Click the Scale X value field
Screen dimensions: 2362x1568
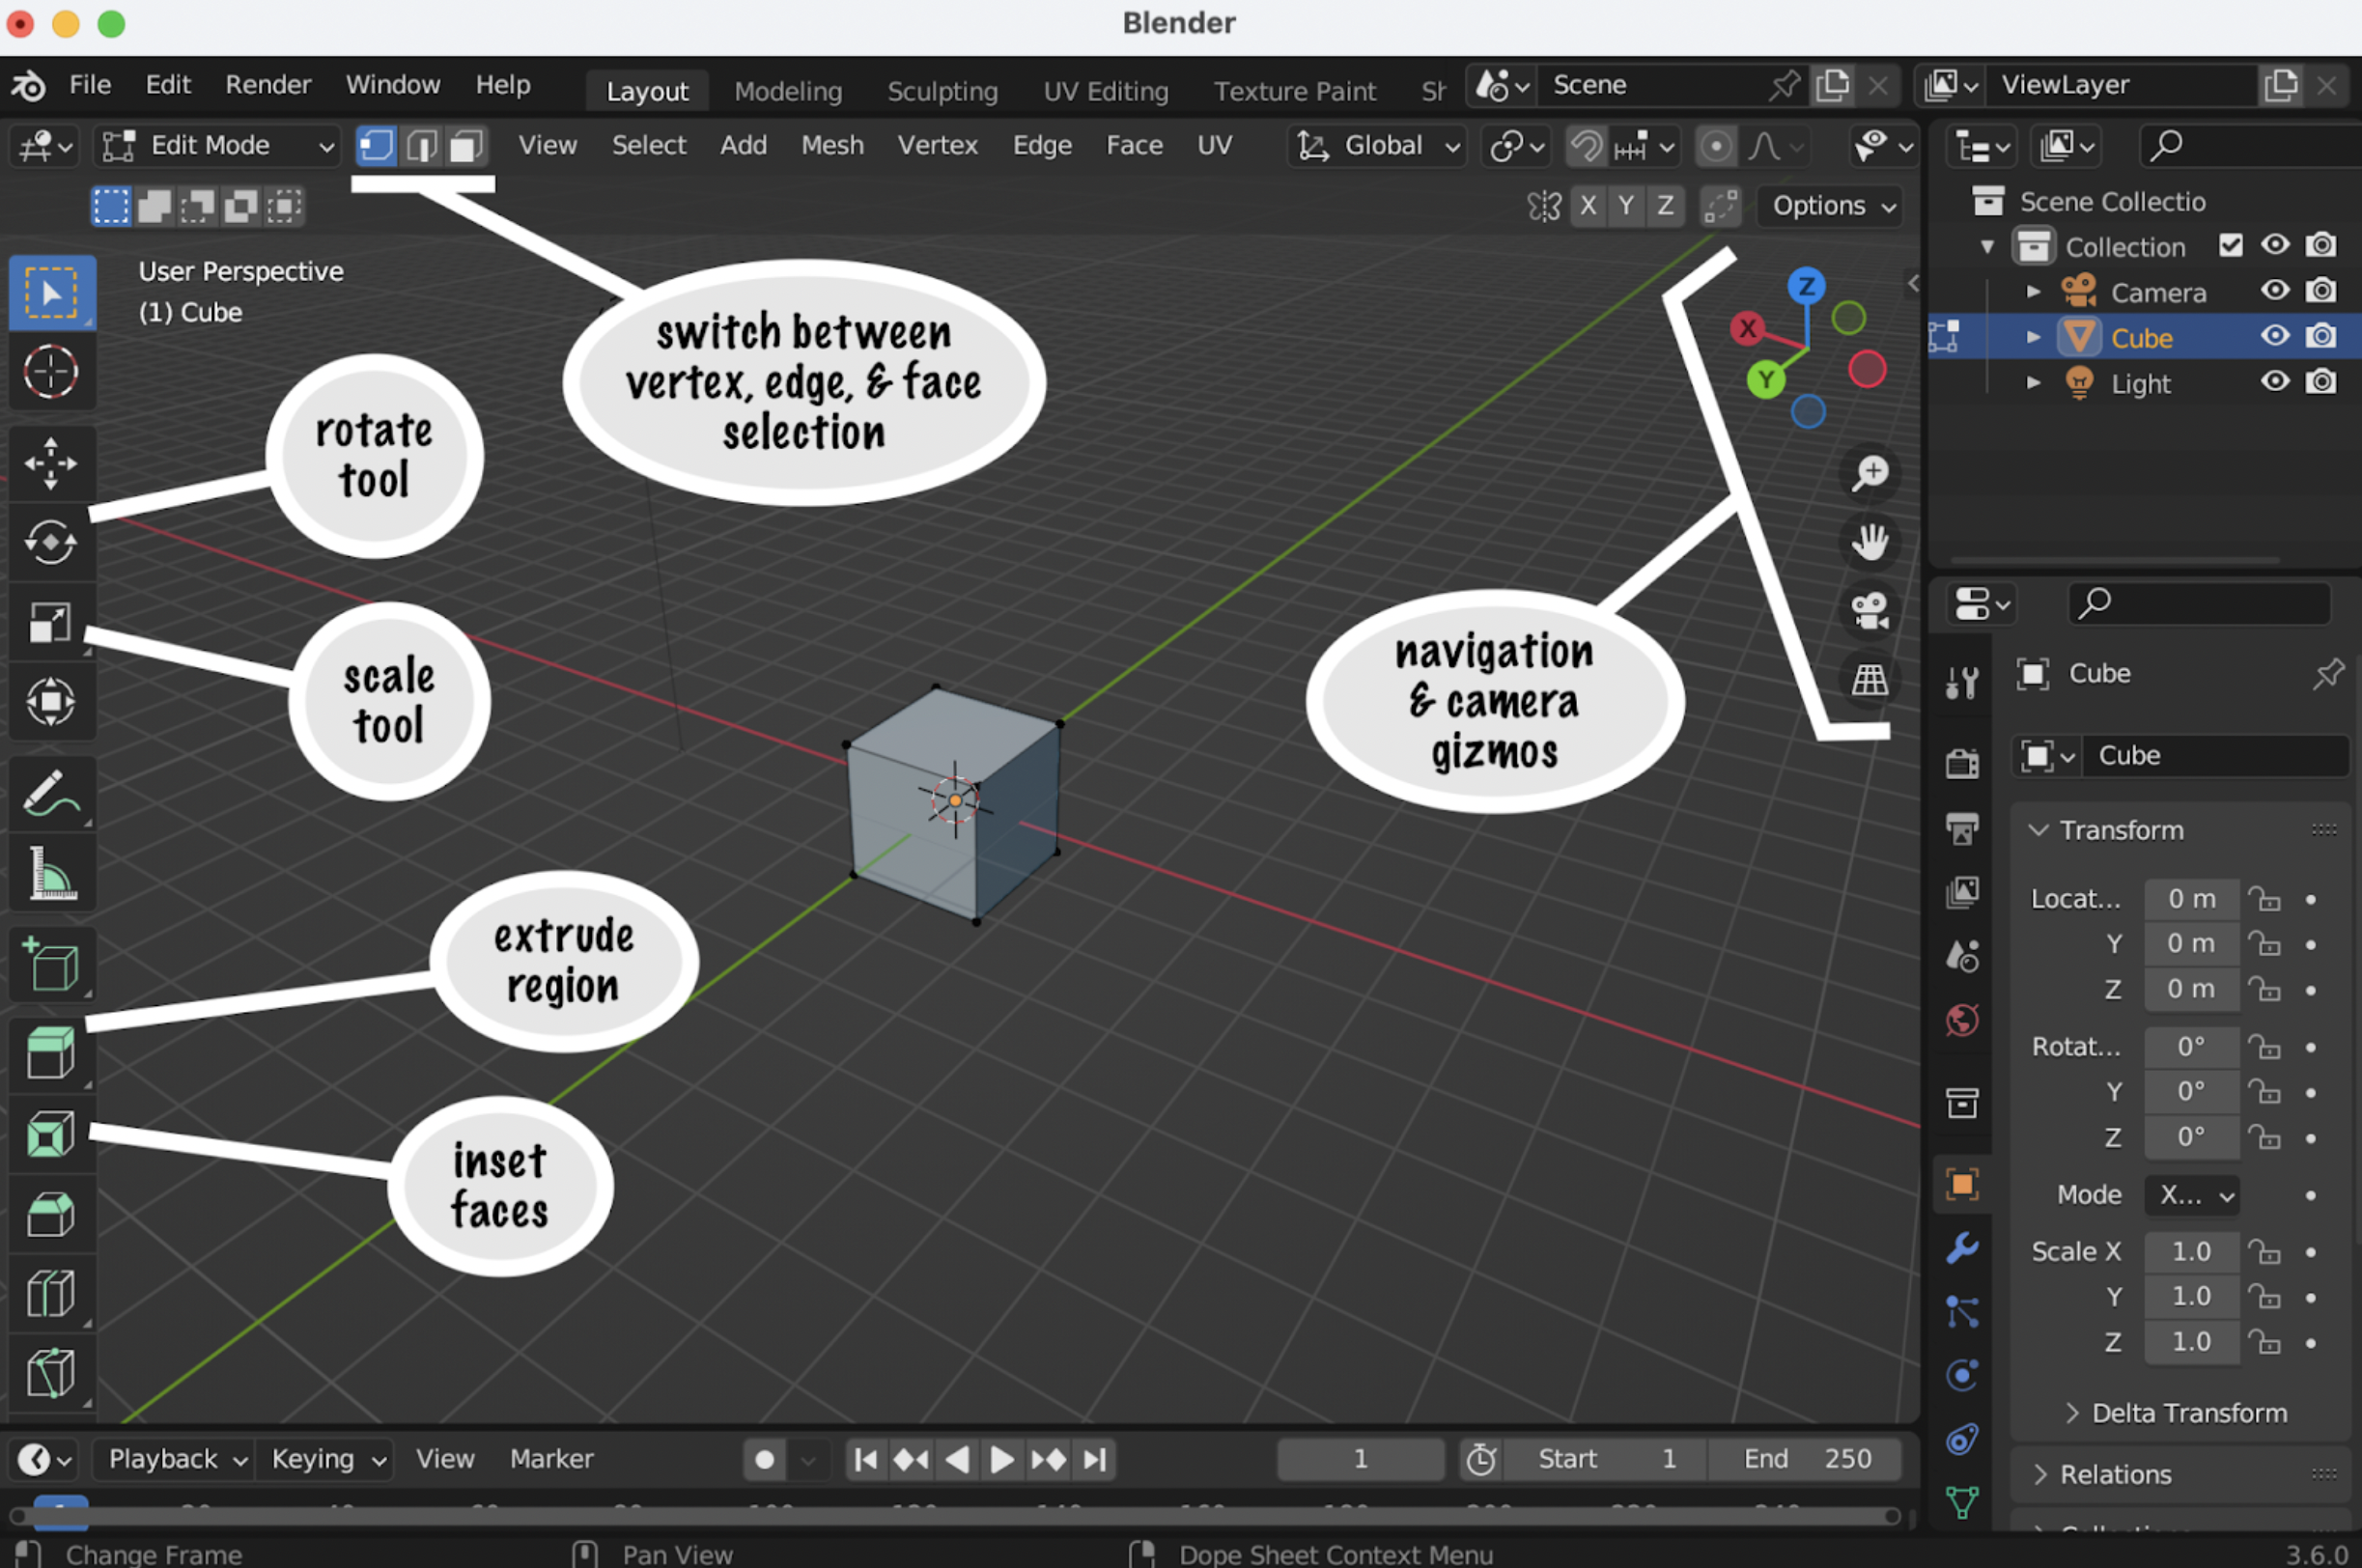[x=2190, y=1251]
